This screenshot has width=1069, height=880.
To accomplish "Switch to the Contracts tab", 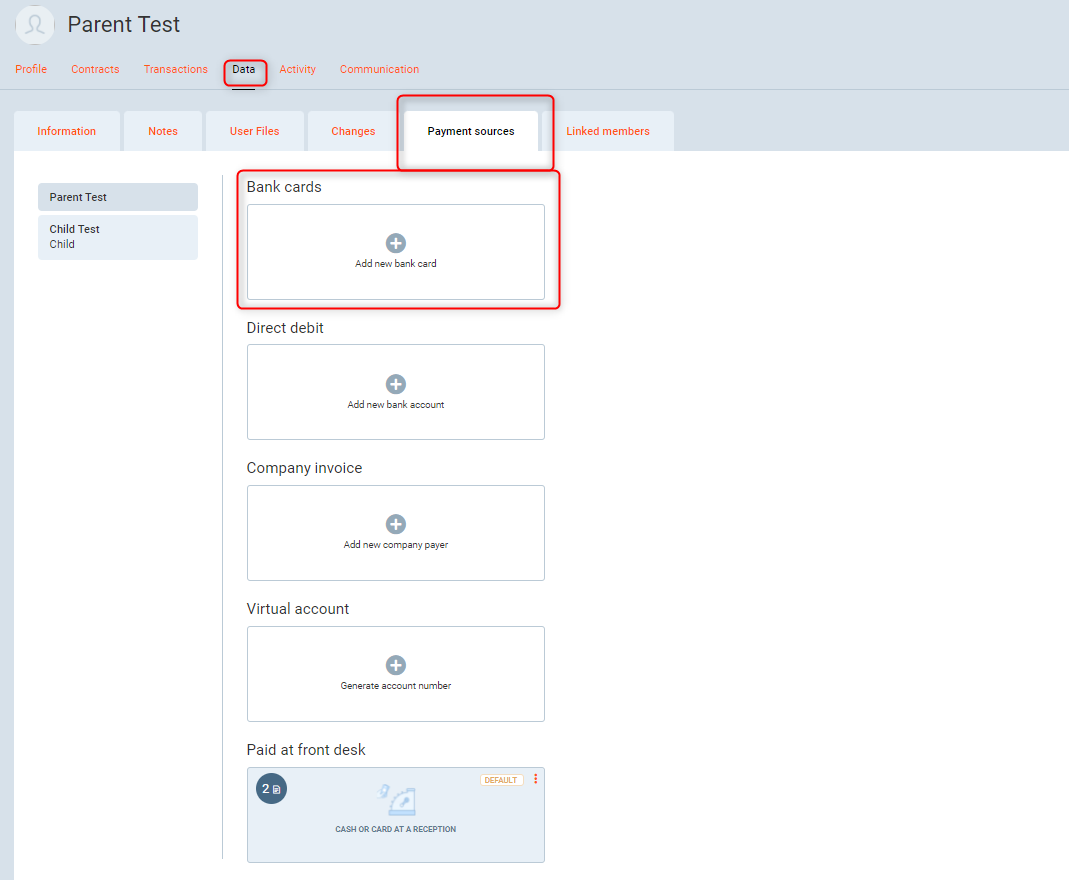I will [95, 70].
